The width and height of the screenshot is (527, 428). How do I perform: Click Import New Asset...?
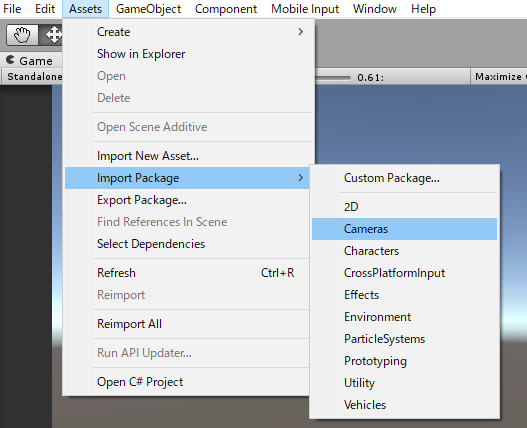[187, 156]
